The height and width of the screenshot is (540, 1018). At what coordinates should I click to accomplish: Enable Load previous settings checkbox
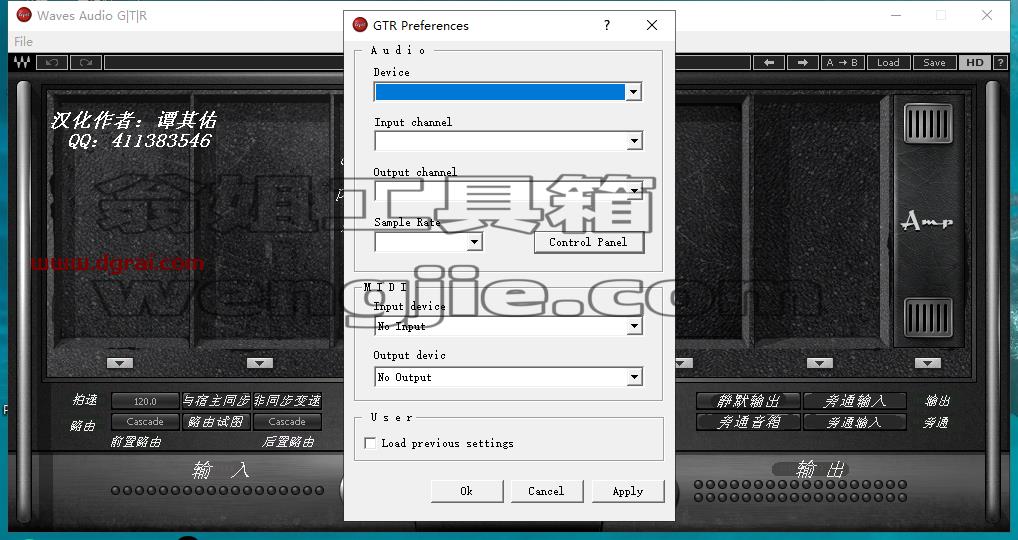pyautogui.click(x=370, y=443)
